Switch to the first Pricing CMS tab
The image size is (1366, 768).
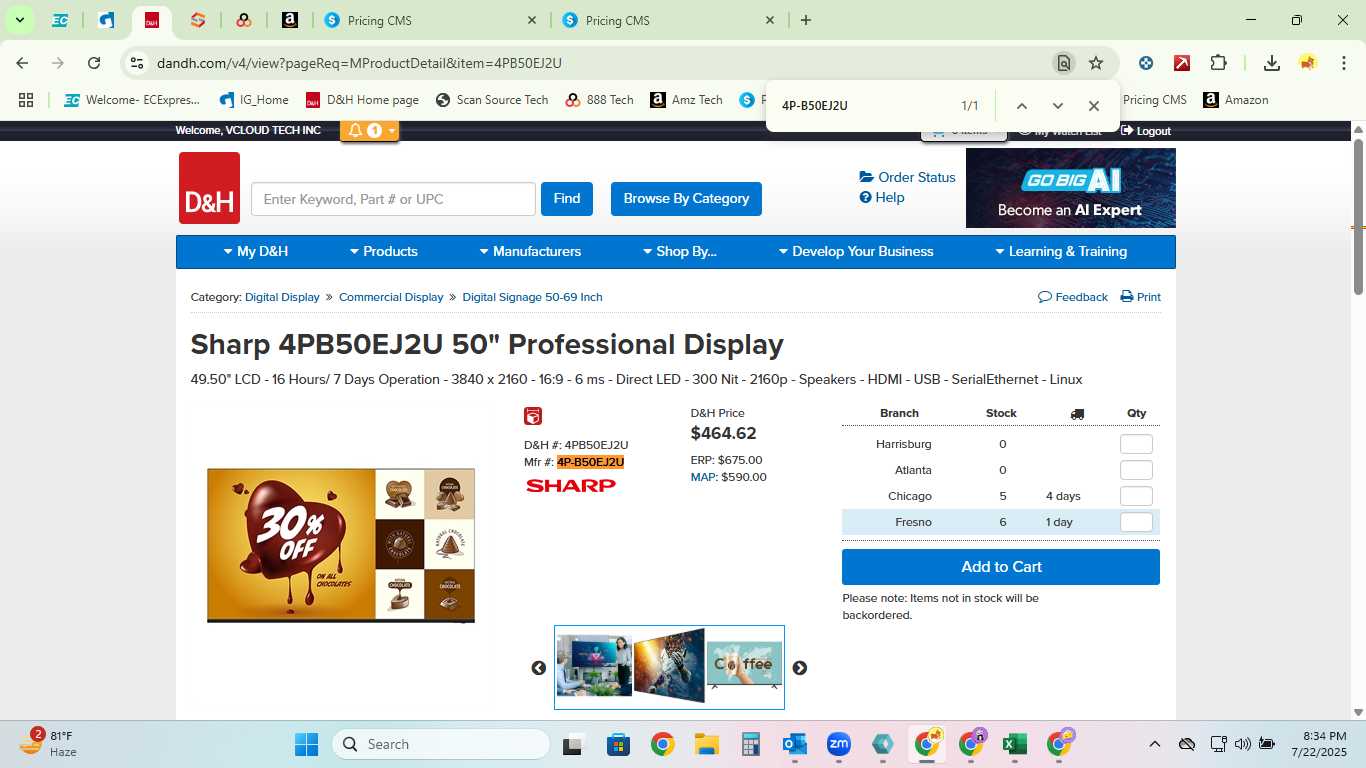[x=430, y=20]
